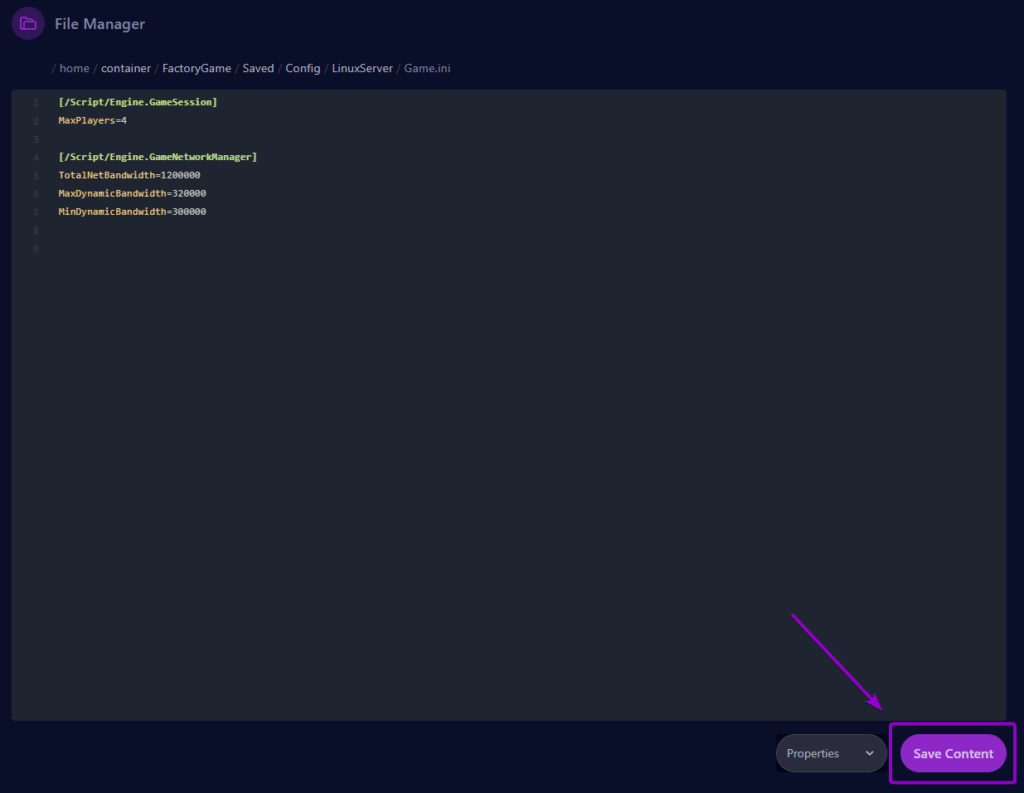1024x793 pixels.
Task: Click the MaxDynamicBandwidth=320000 line
Action: [132, 193]
